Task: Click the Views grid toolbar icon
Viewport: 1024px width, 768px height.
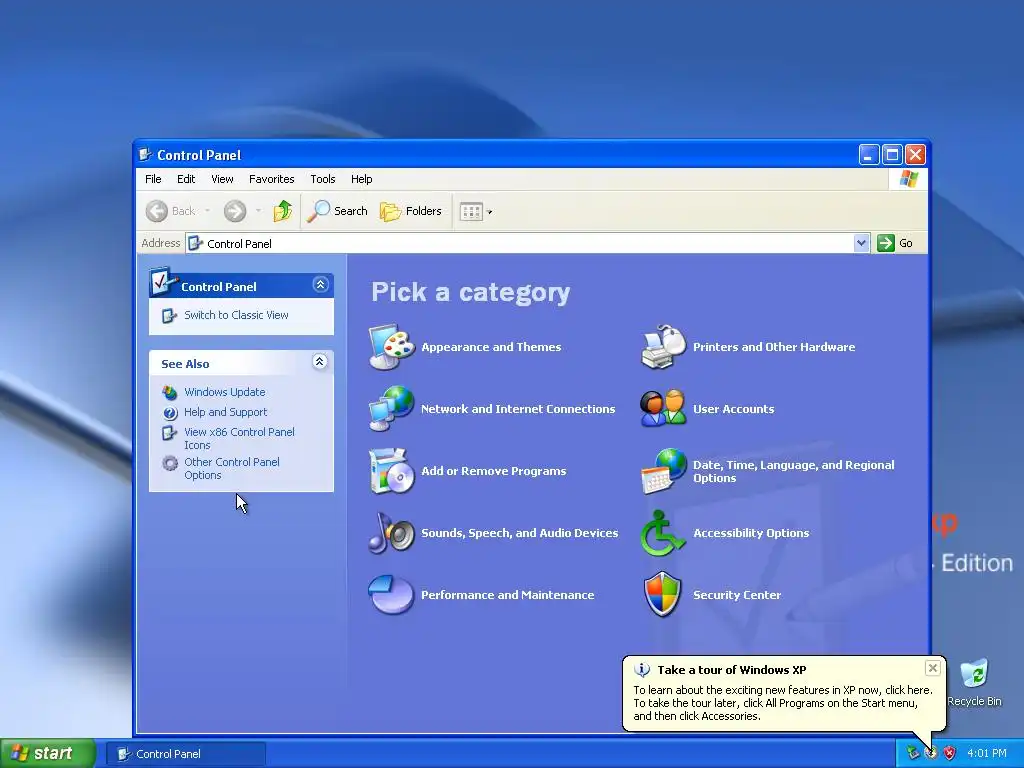Action: [x=471, y=212]
